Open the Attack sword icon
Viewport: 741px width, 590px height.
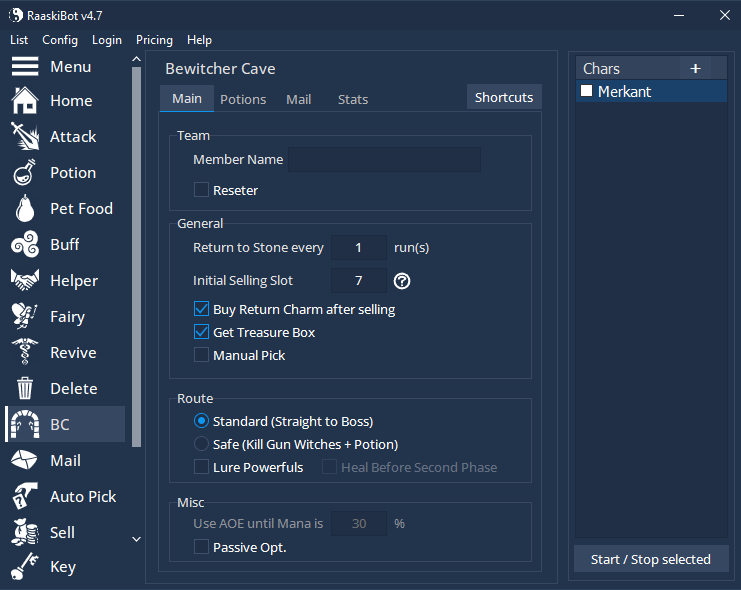pos(25,136)
